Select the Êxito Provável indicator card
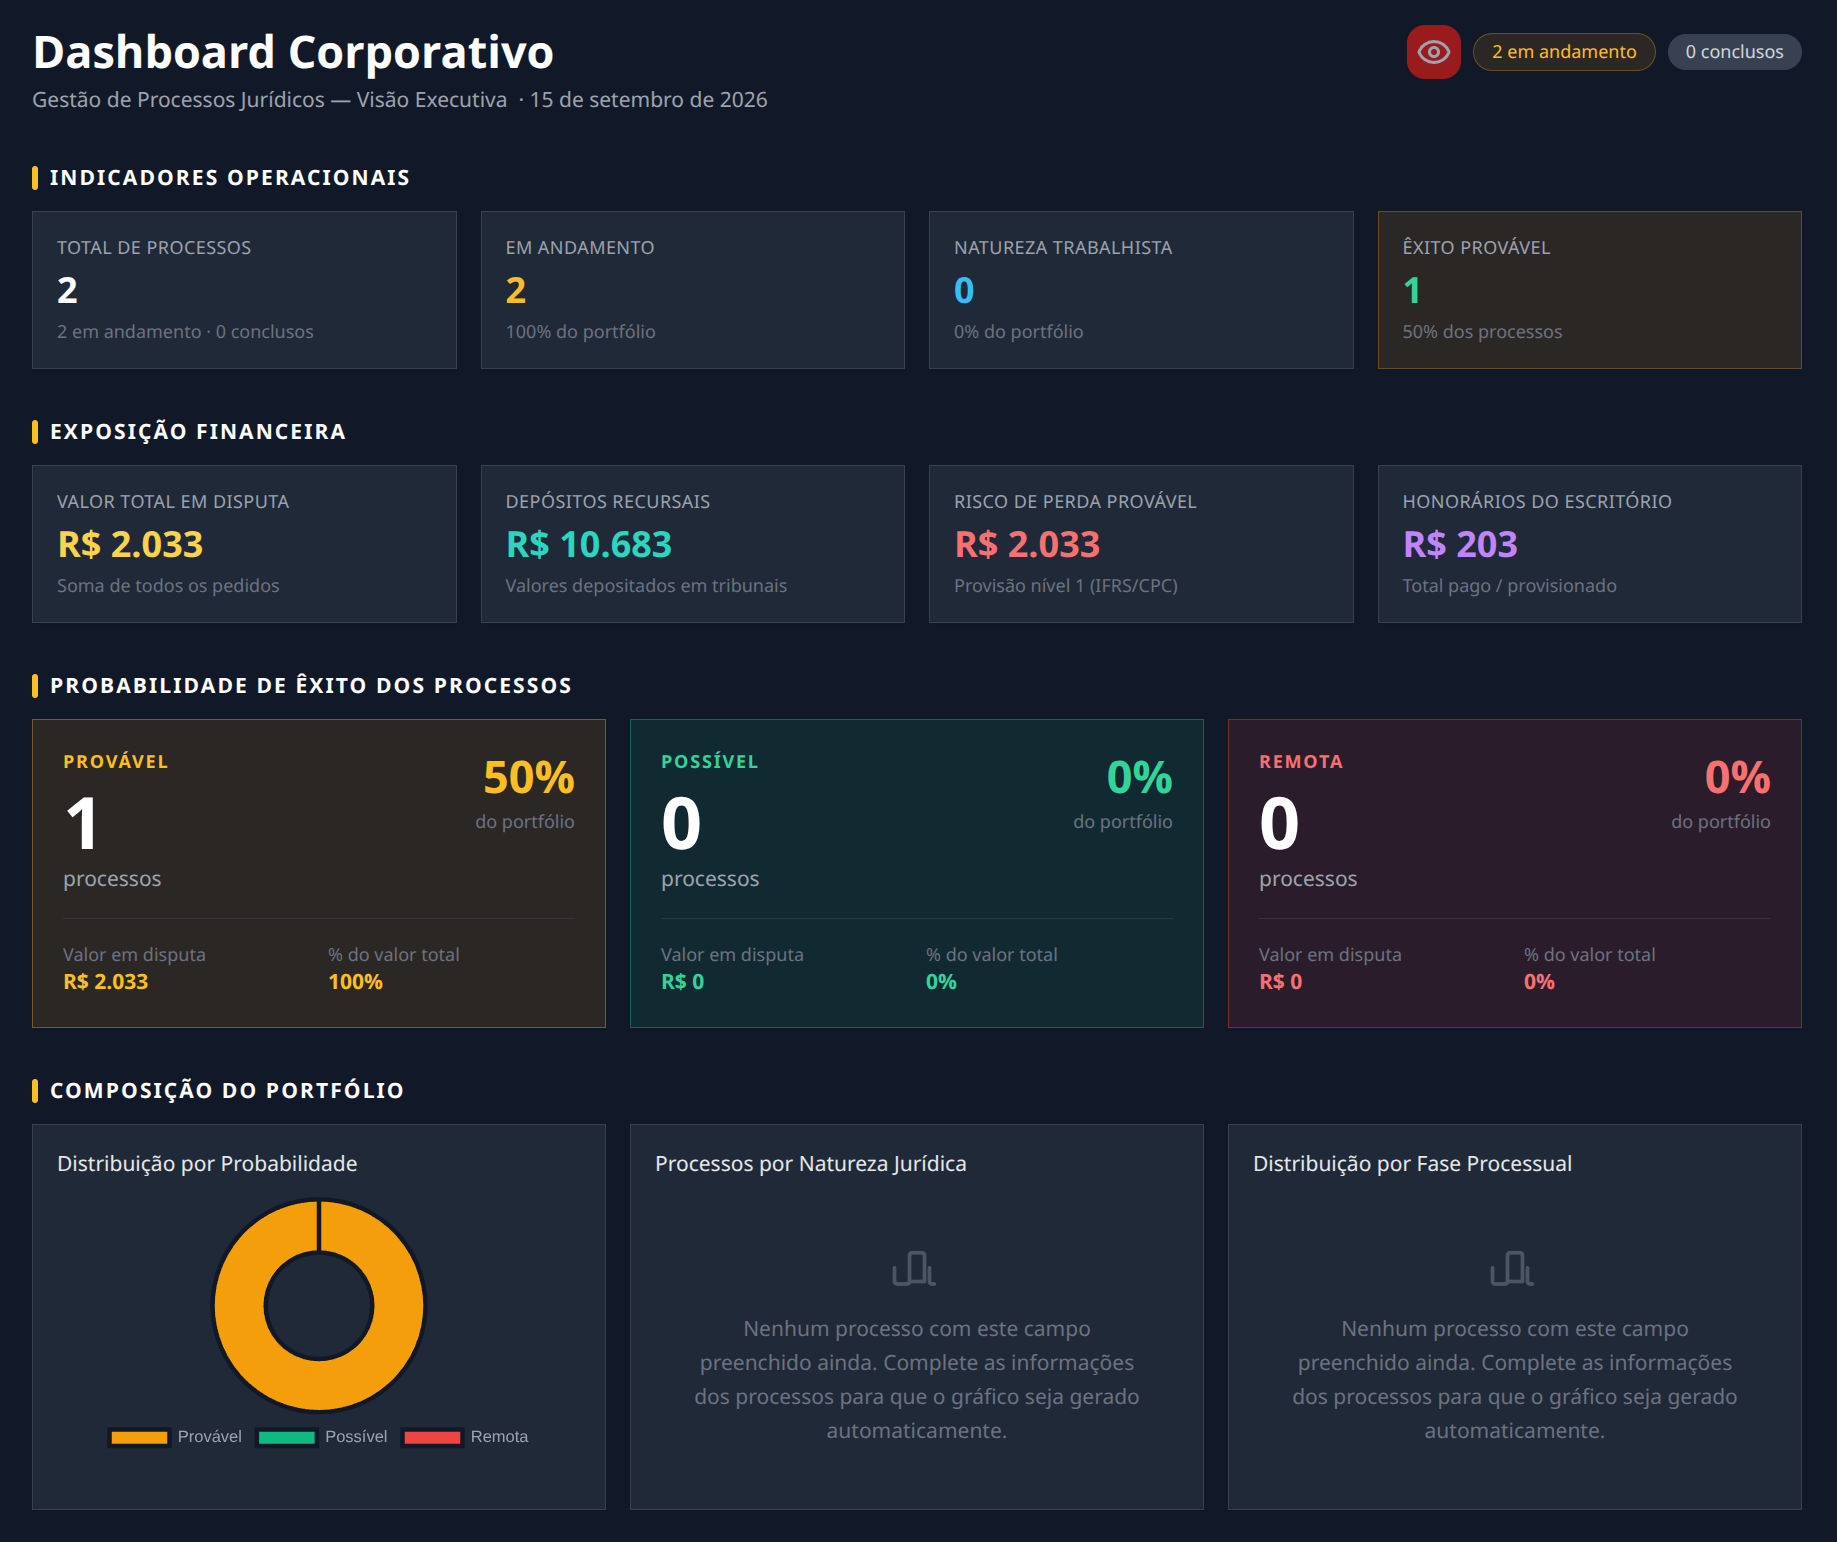 coord(1590,290)
